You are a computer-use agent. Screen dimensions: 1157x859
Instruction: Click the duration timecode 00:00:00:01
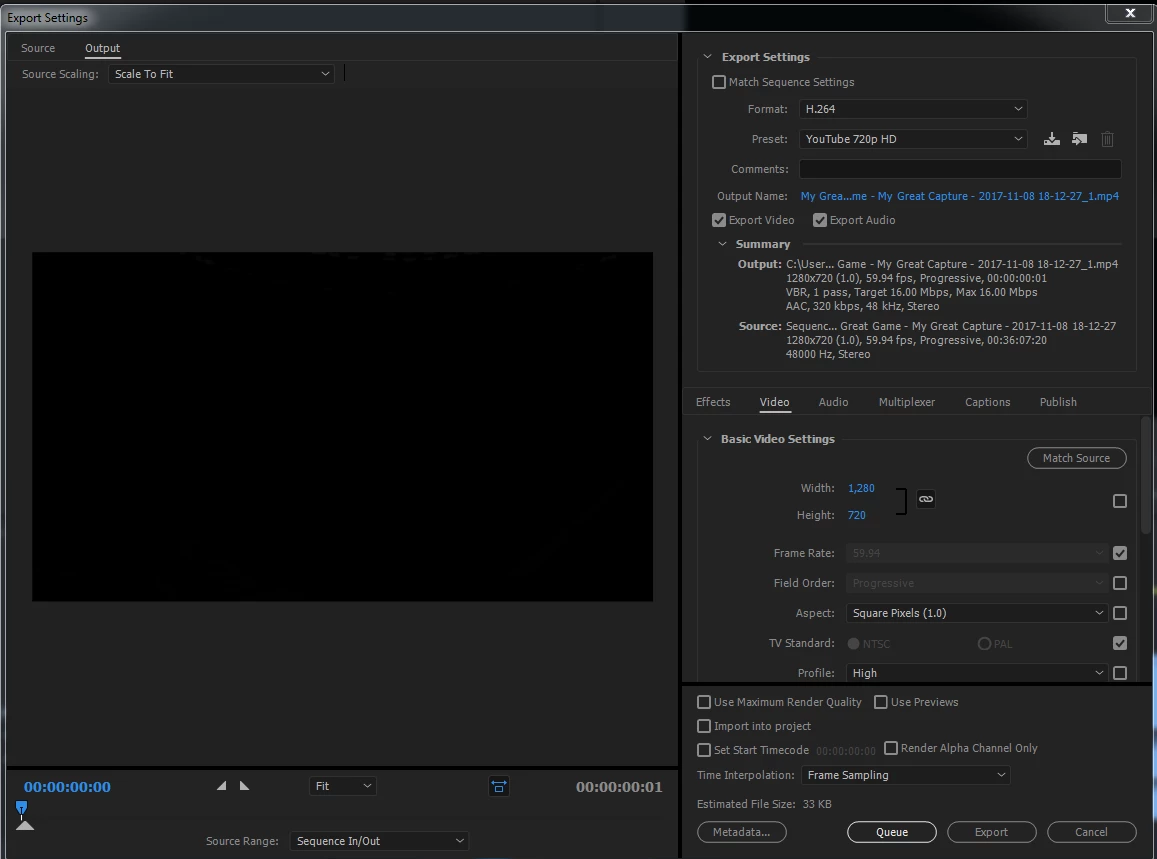pos(619,787)
